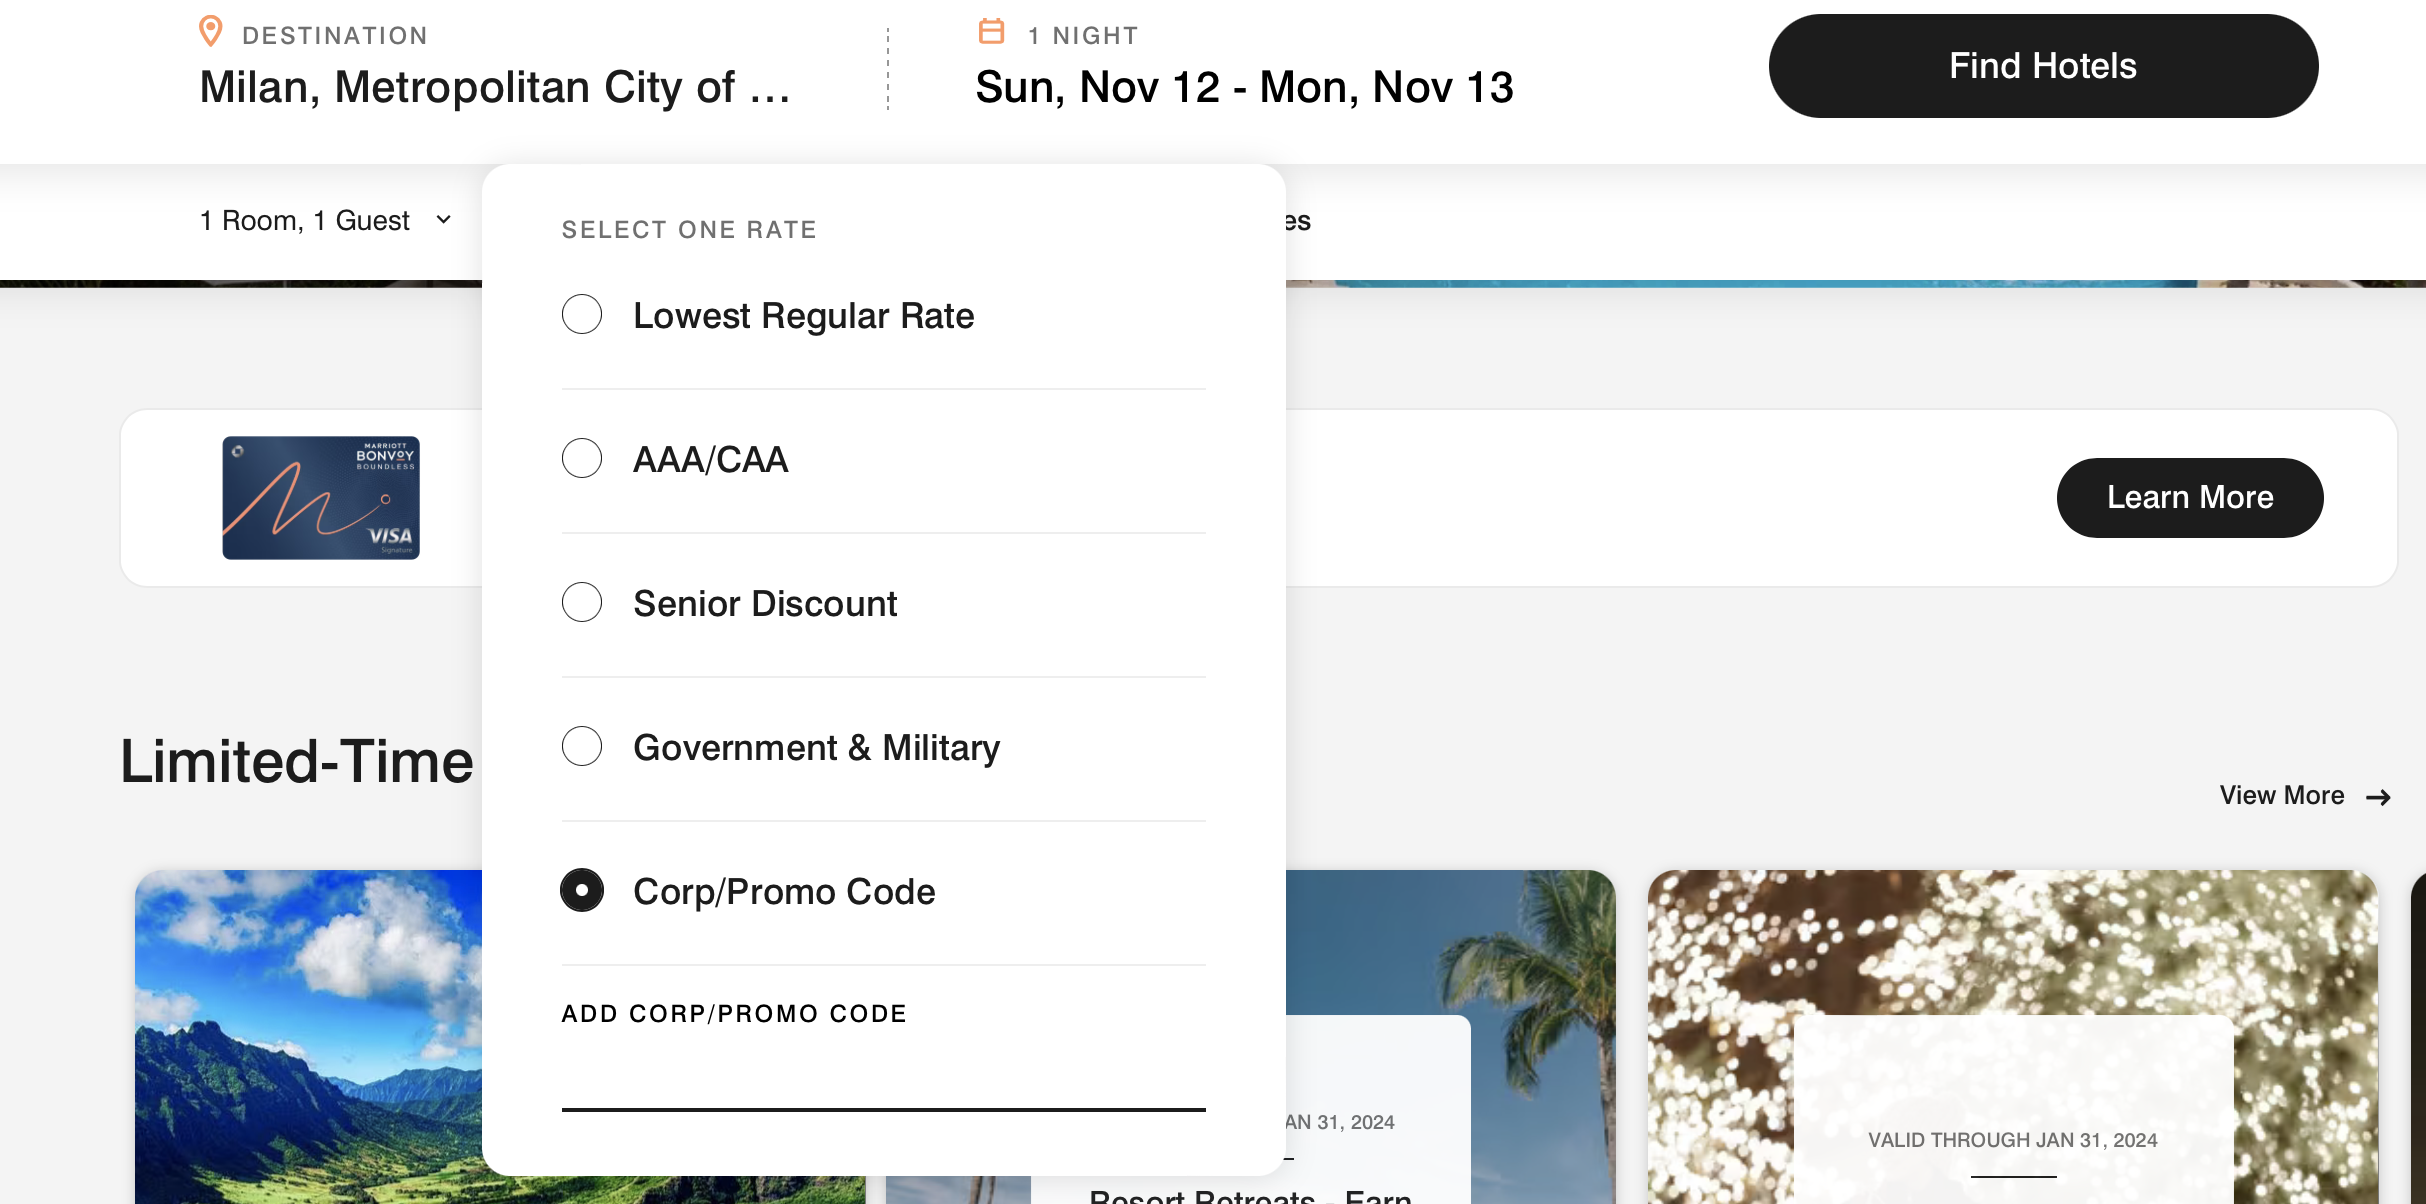Open the Sun, Nov 12 - Mon, Nov 13 date picker
Image resolution: width=2426 pixels, height=1204 pixels.
[1244, 87]
